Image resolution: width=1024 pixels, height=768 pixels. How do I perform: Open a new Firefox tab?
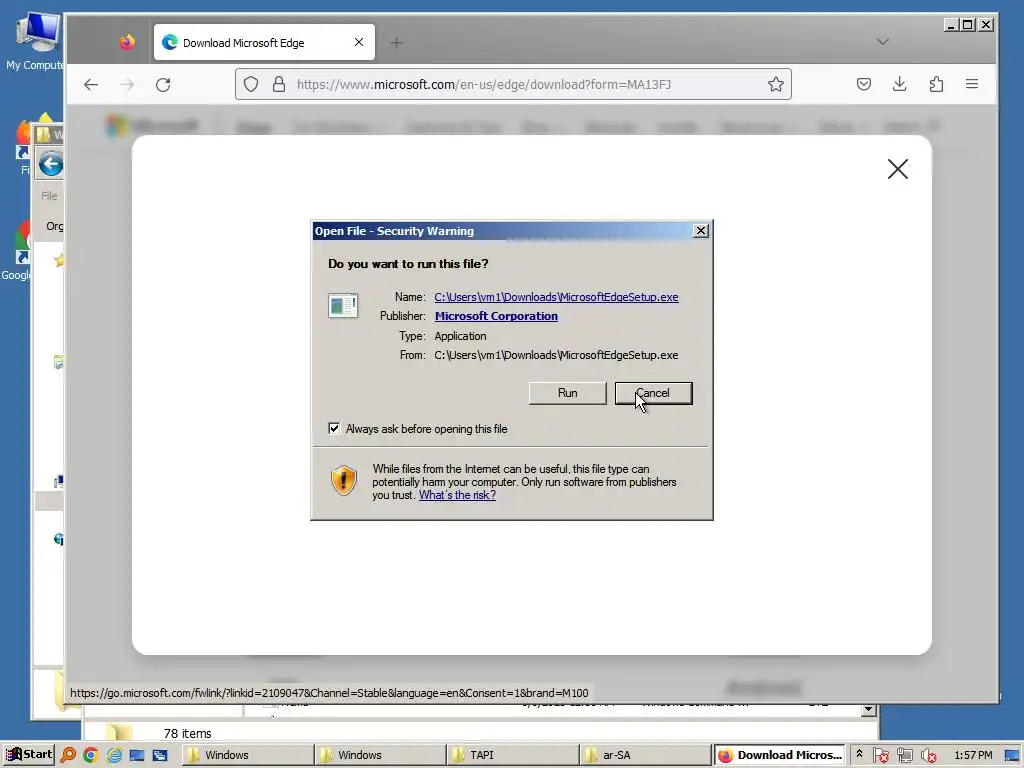pyautogui.click(x=396, y=43)
